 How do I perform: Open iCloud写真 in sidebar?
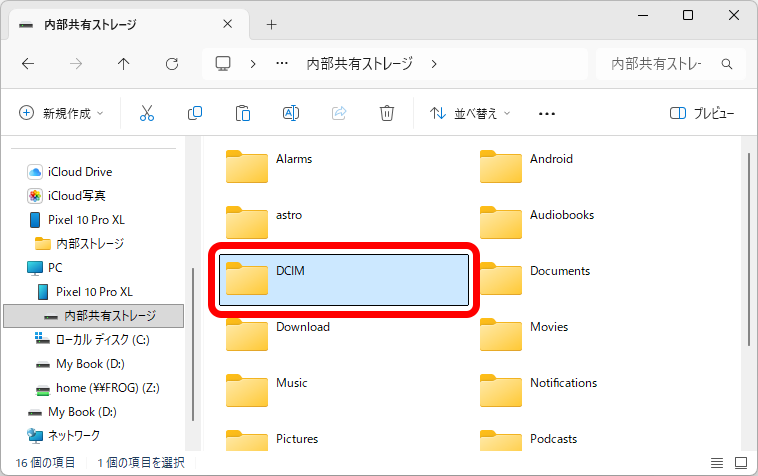coord(76,196)
